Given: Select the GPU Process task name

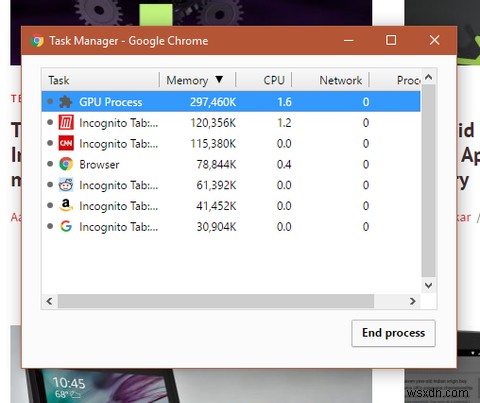Looking at the screenshot, I should [x=111, y=102].
